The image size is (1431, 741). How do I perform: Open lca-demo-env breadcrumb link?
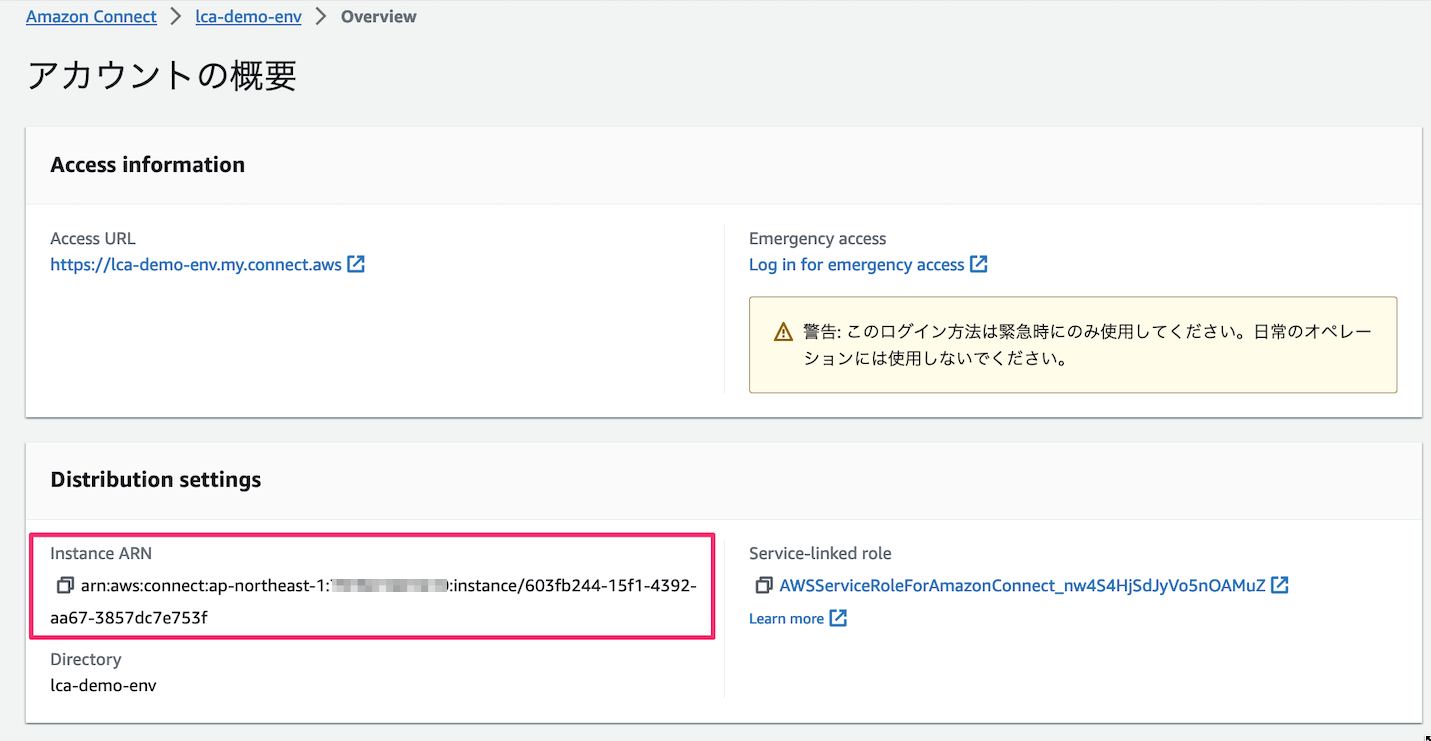(248, 17)
